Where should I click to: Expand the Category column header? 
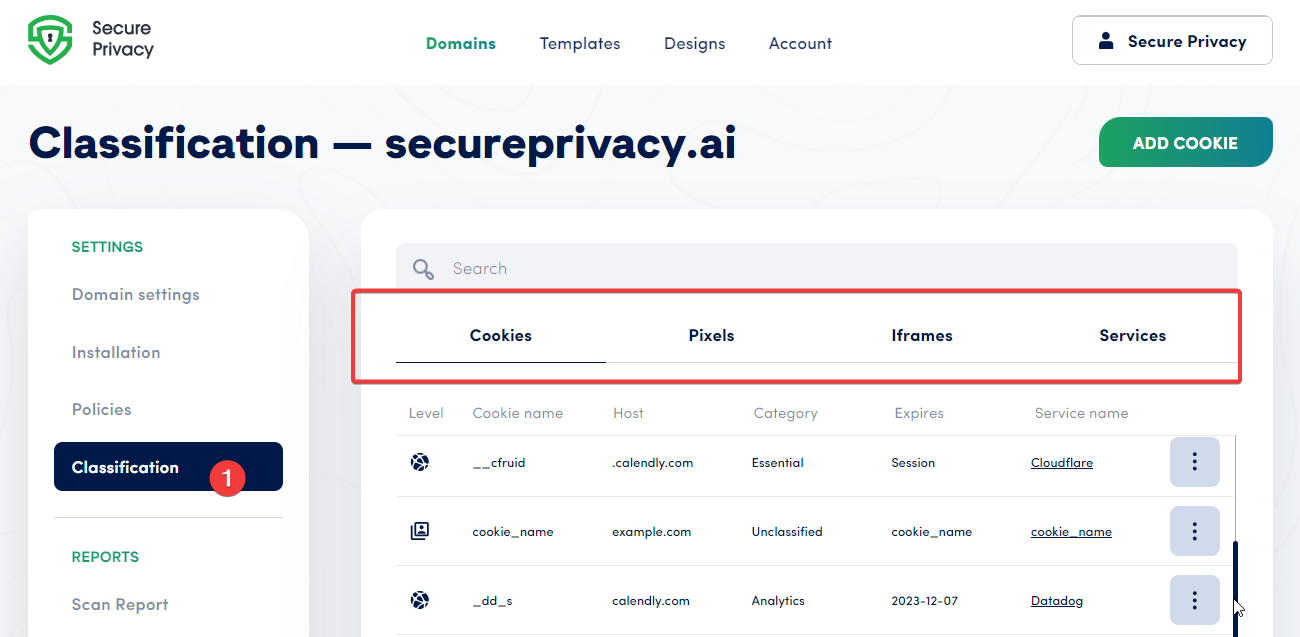coord(786,412)
